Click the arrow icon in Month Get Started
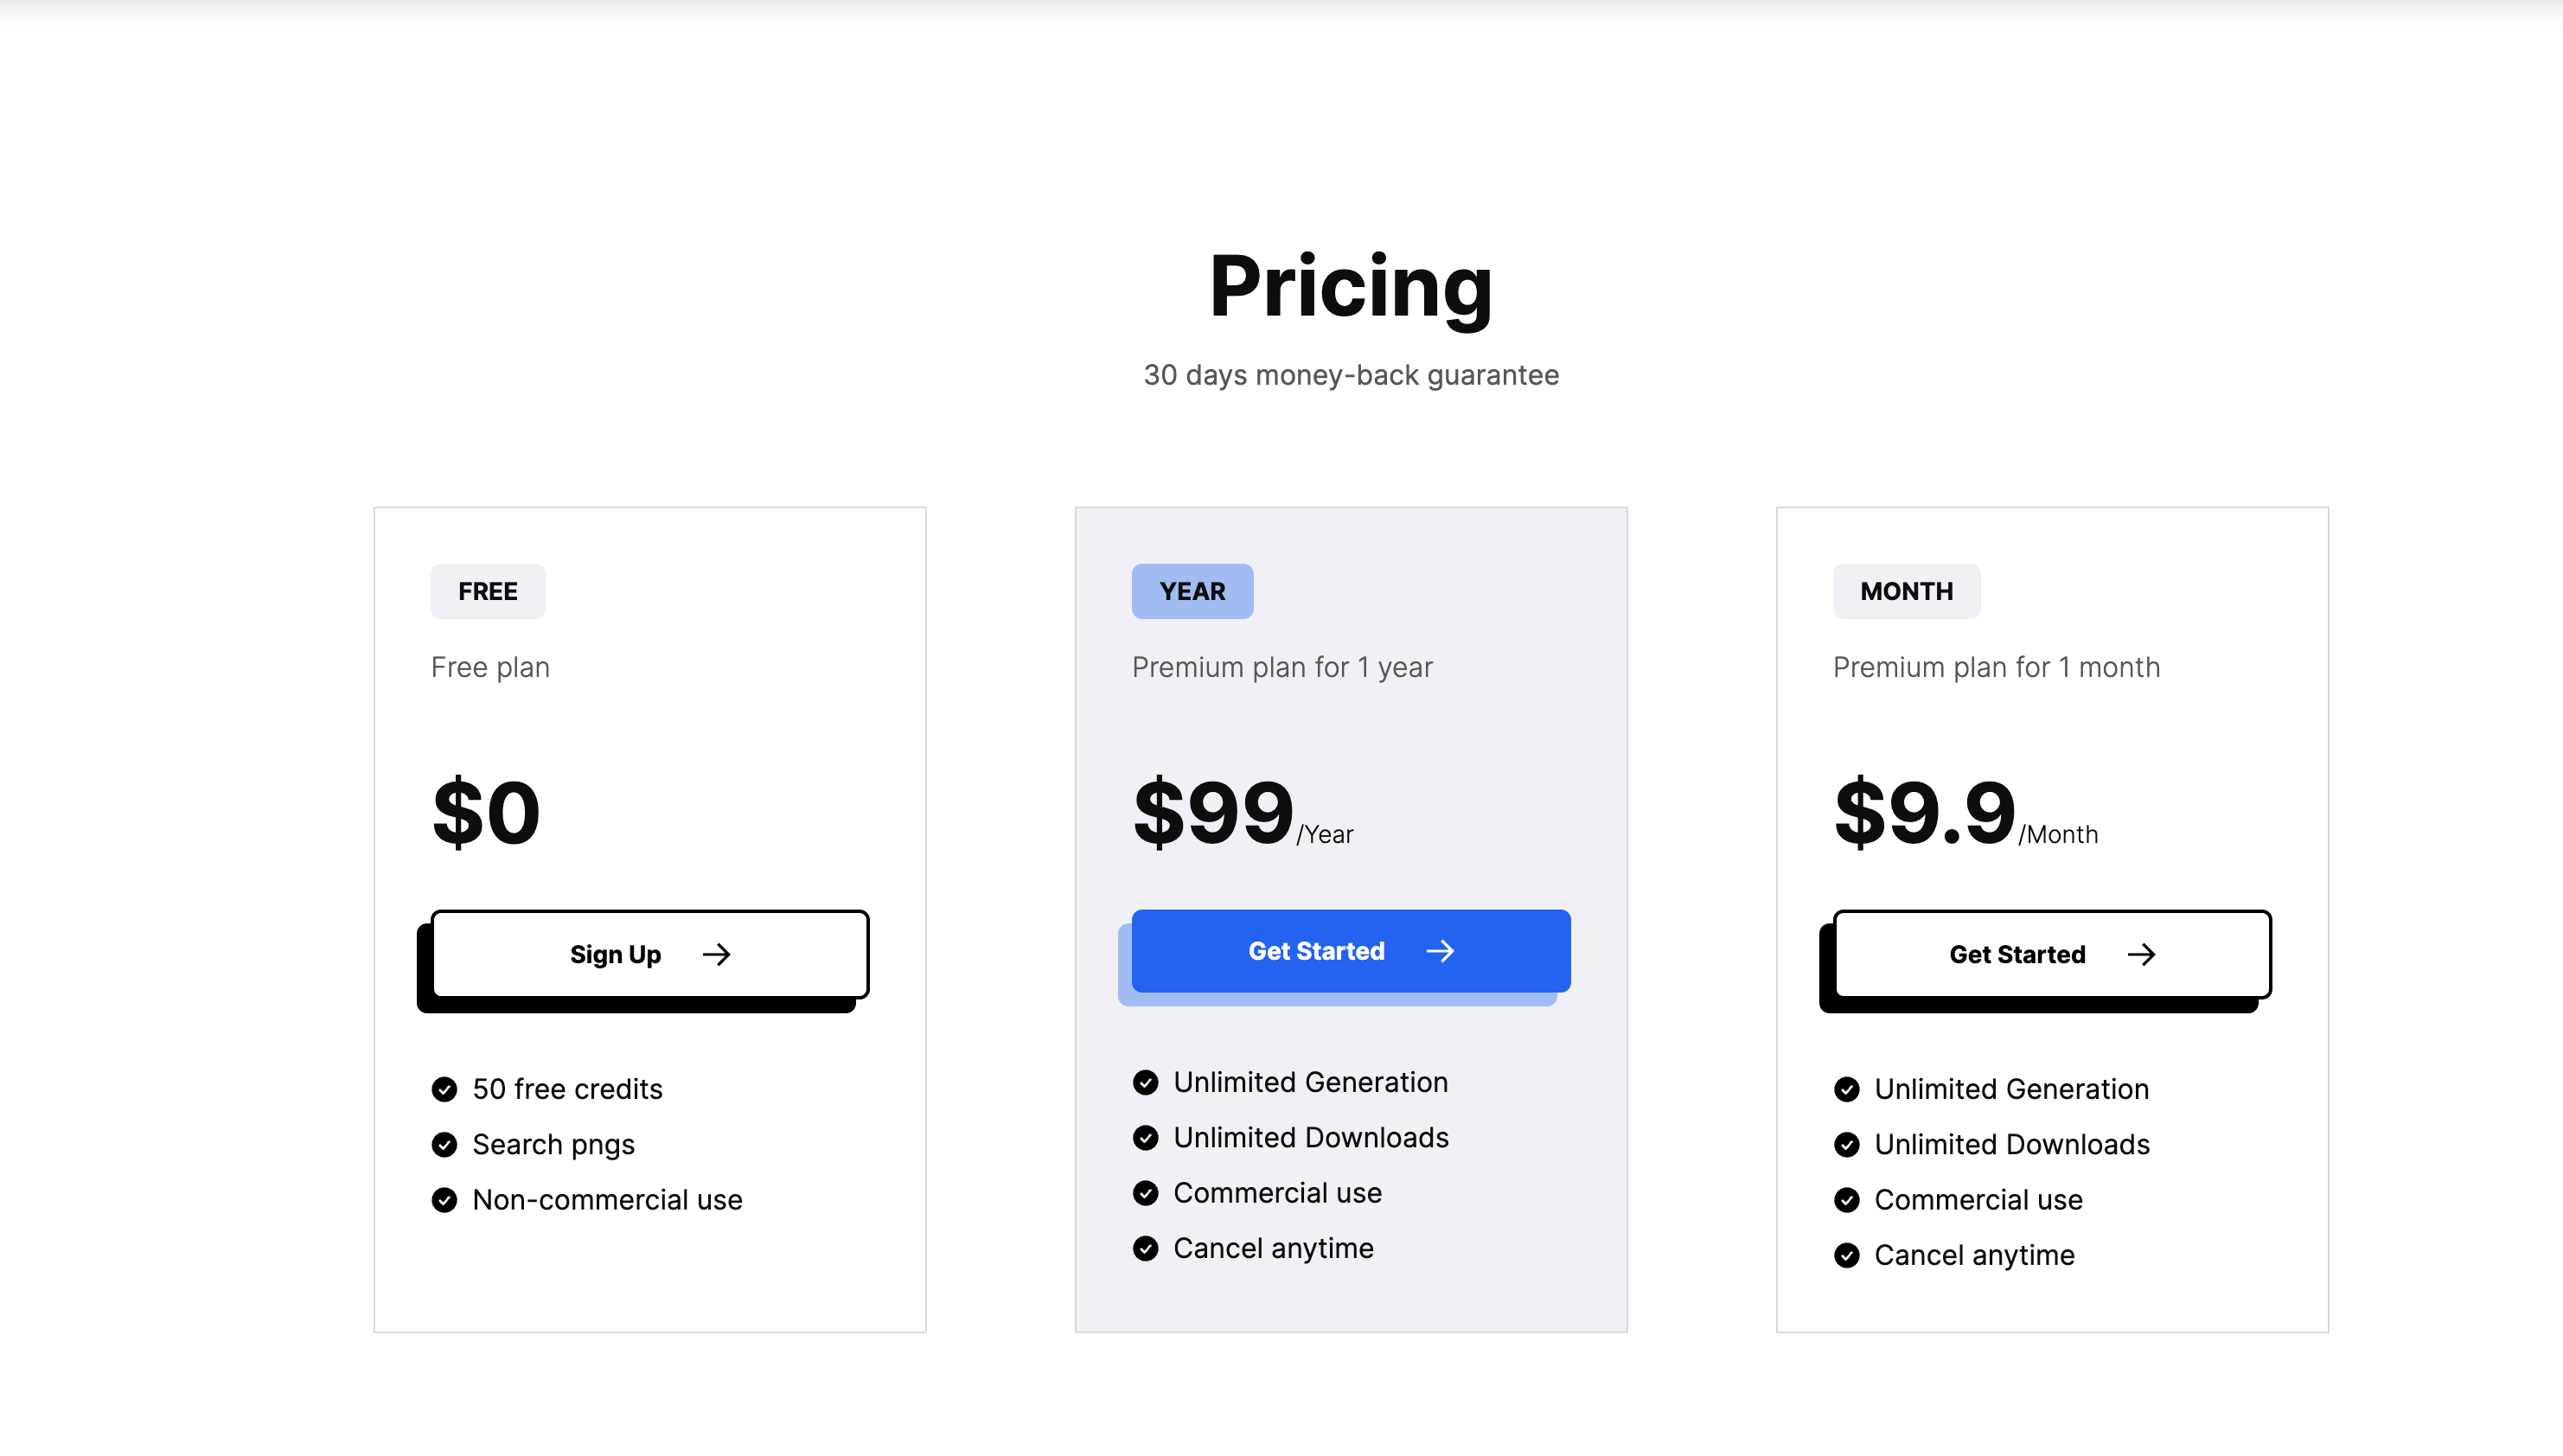The height and width of the screenshot is (1456, 2563). [2141, 954]
